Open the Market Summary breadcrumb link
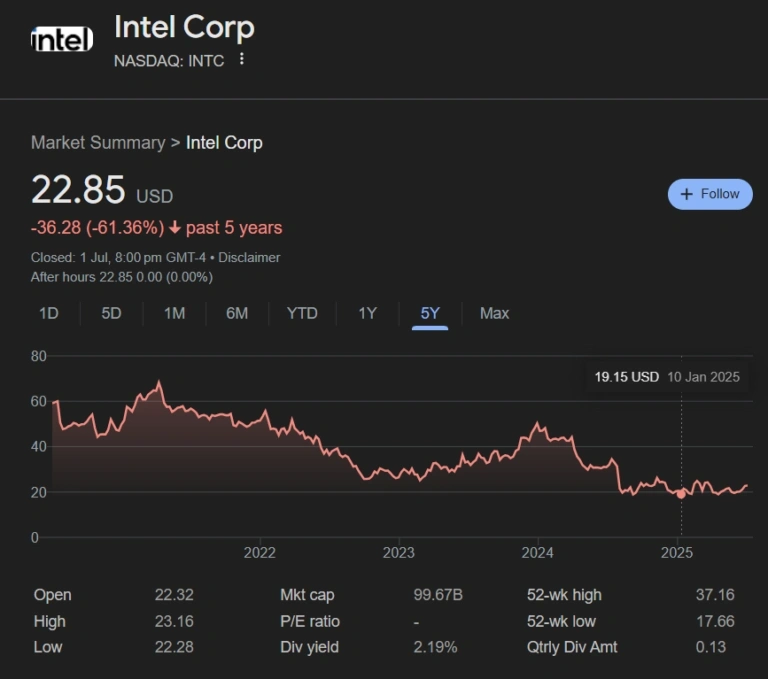Image resolution: width=768 pixels, height=679 pixels. [98, 143]
